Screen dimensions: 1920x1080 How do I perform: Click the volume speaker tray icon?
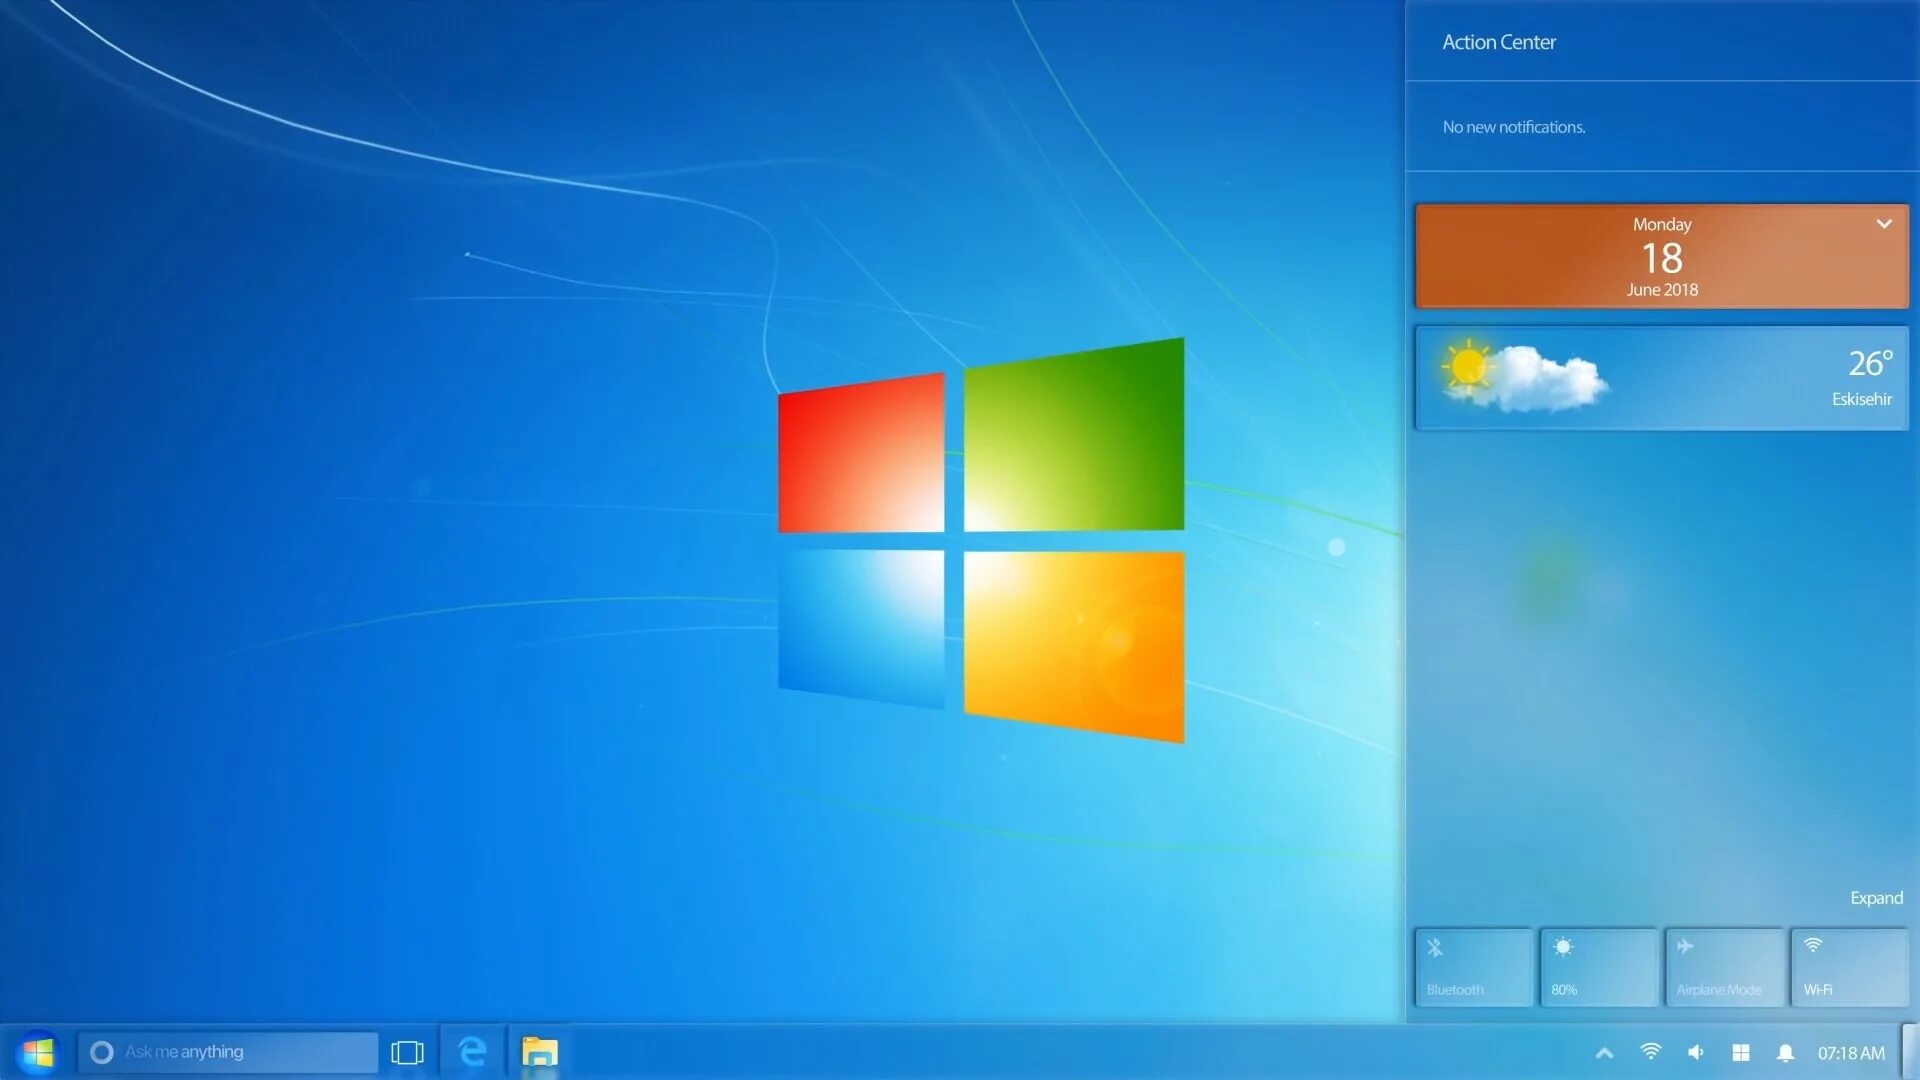(1696, 1052)
